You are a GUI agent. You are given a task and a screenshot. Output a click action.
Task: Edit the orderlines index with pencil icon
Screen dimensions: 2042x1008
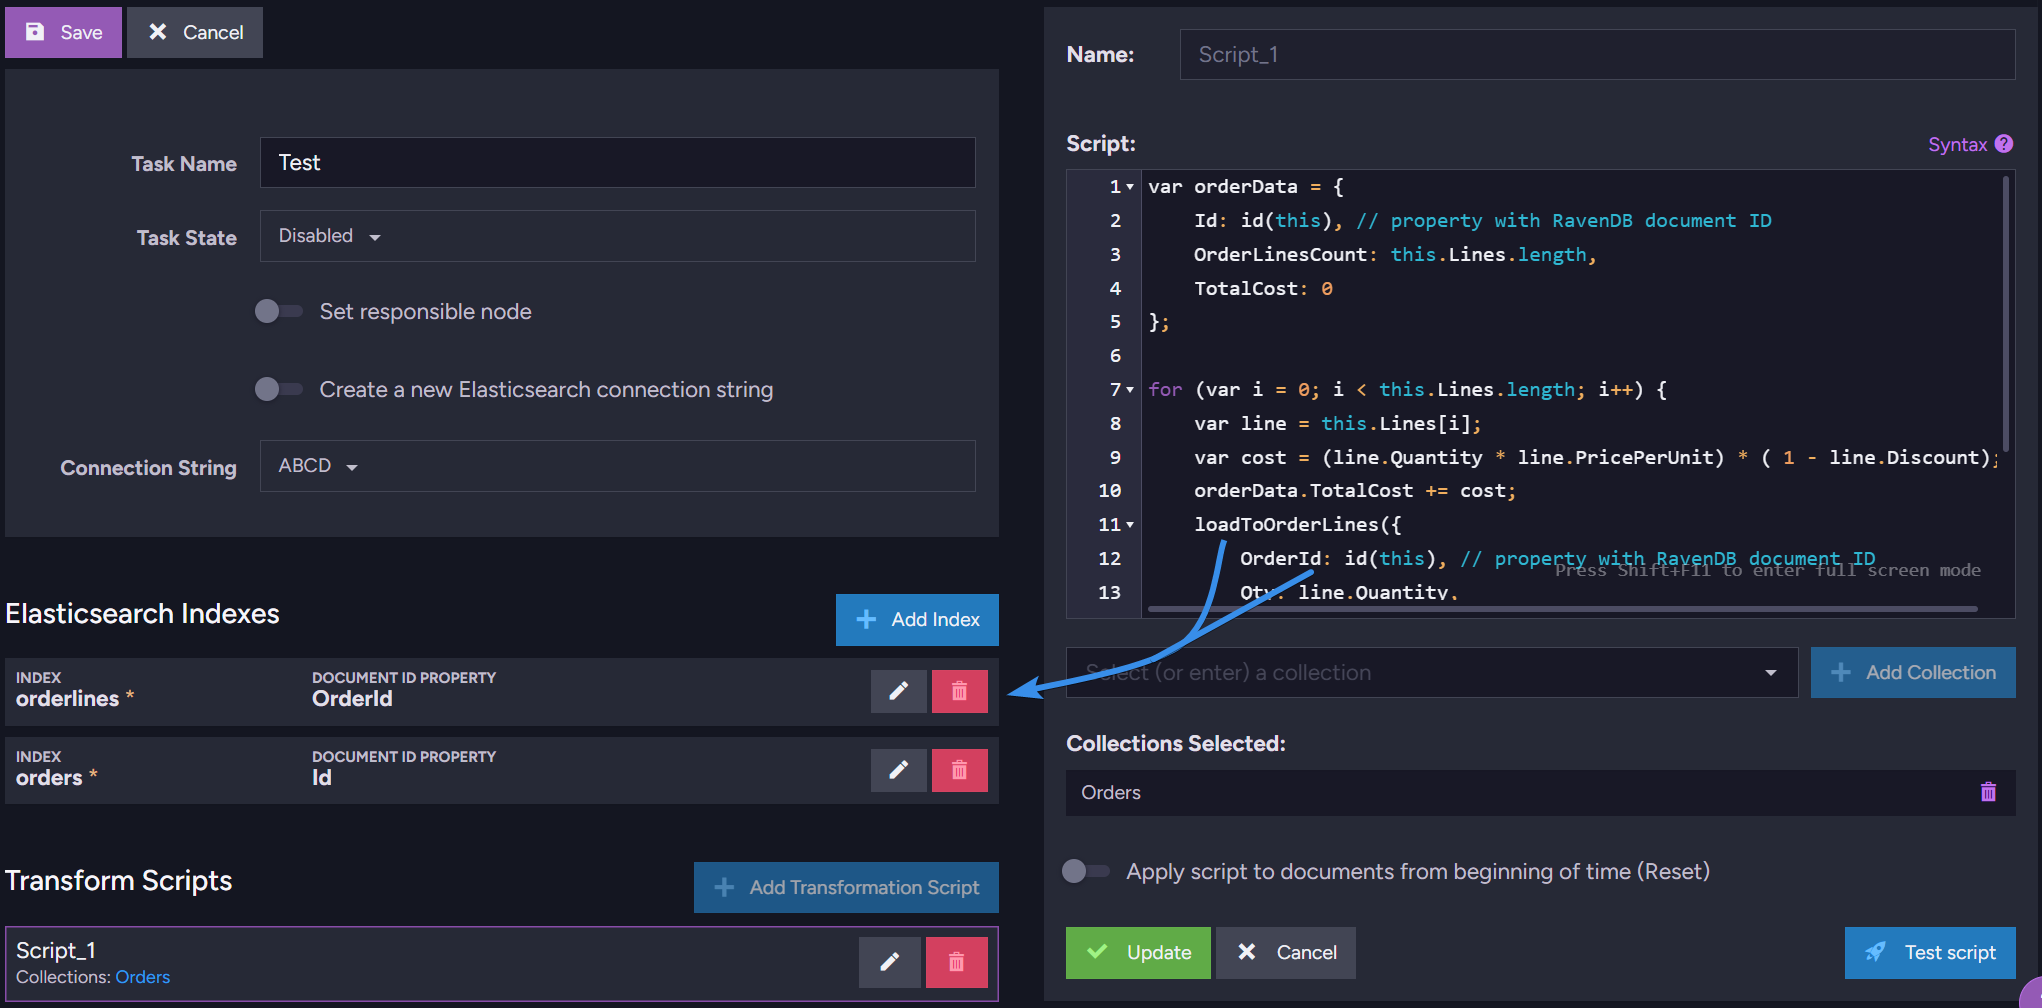click(899, 691)
